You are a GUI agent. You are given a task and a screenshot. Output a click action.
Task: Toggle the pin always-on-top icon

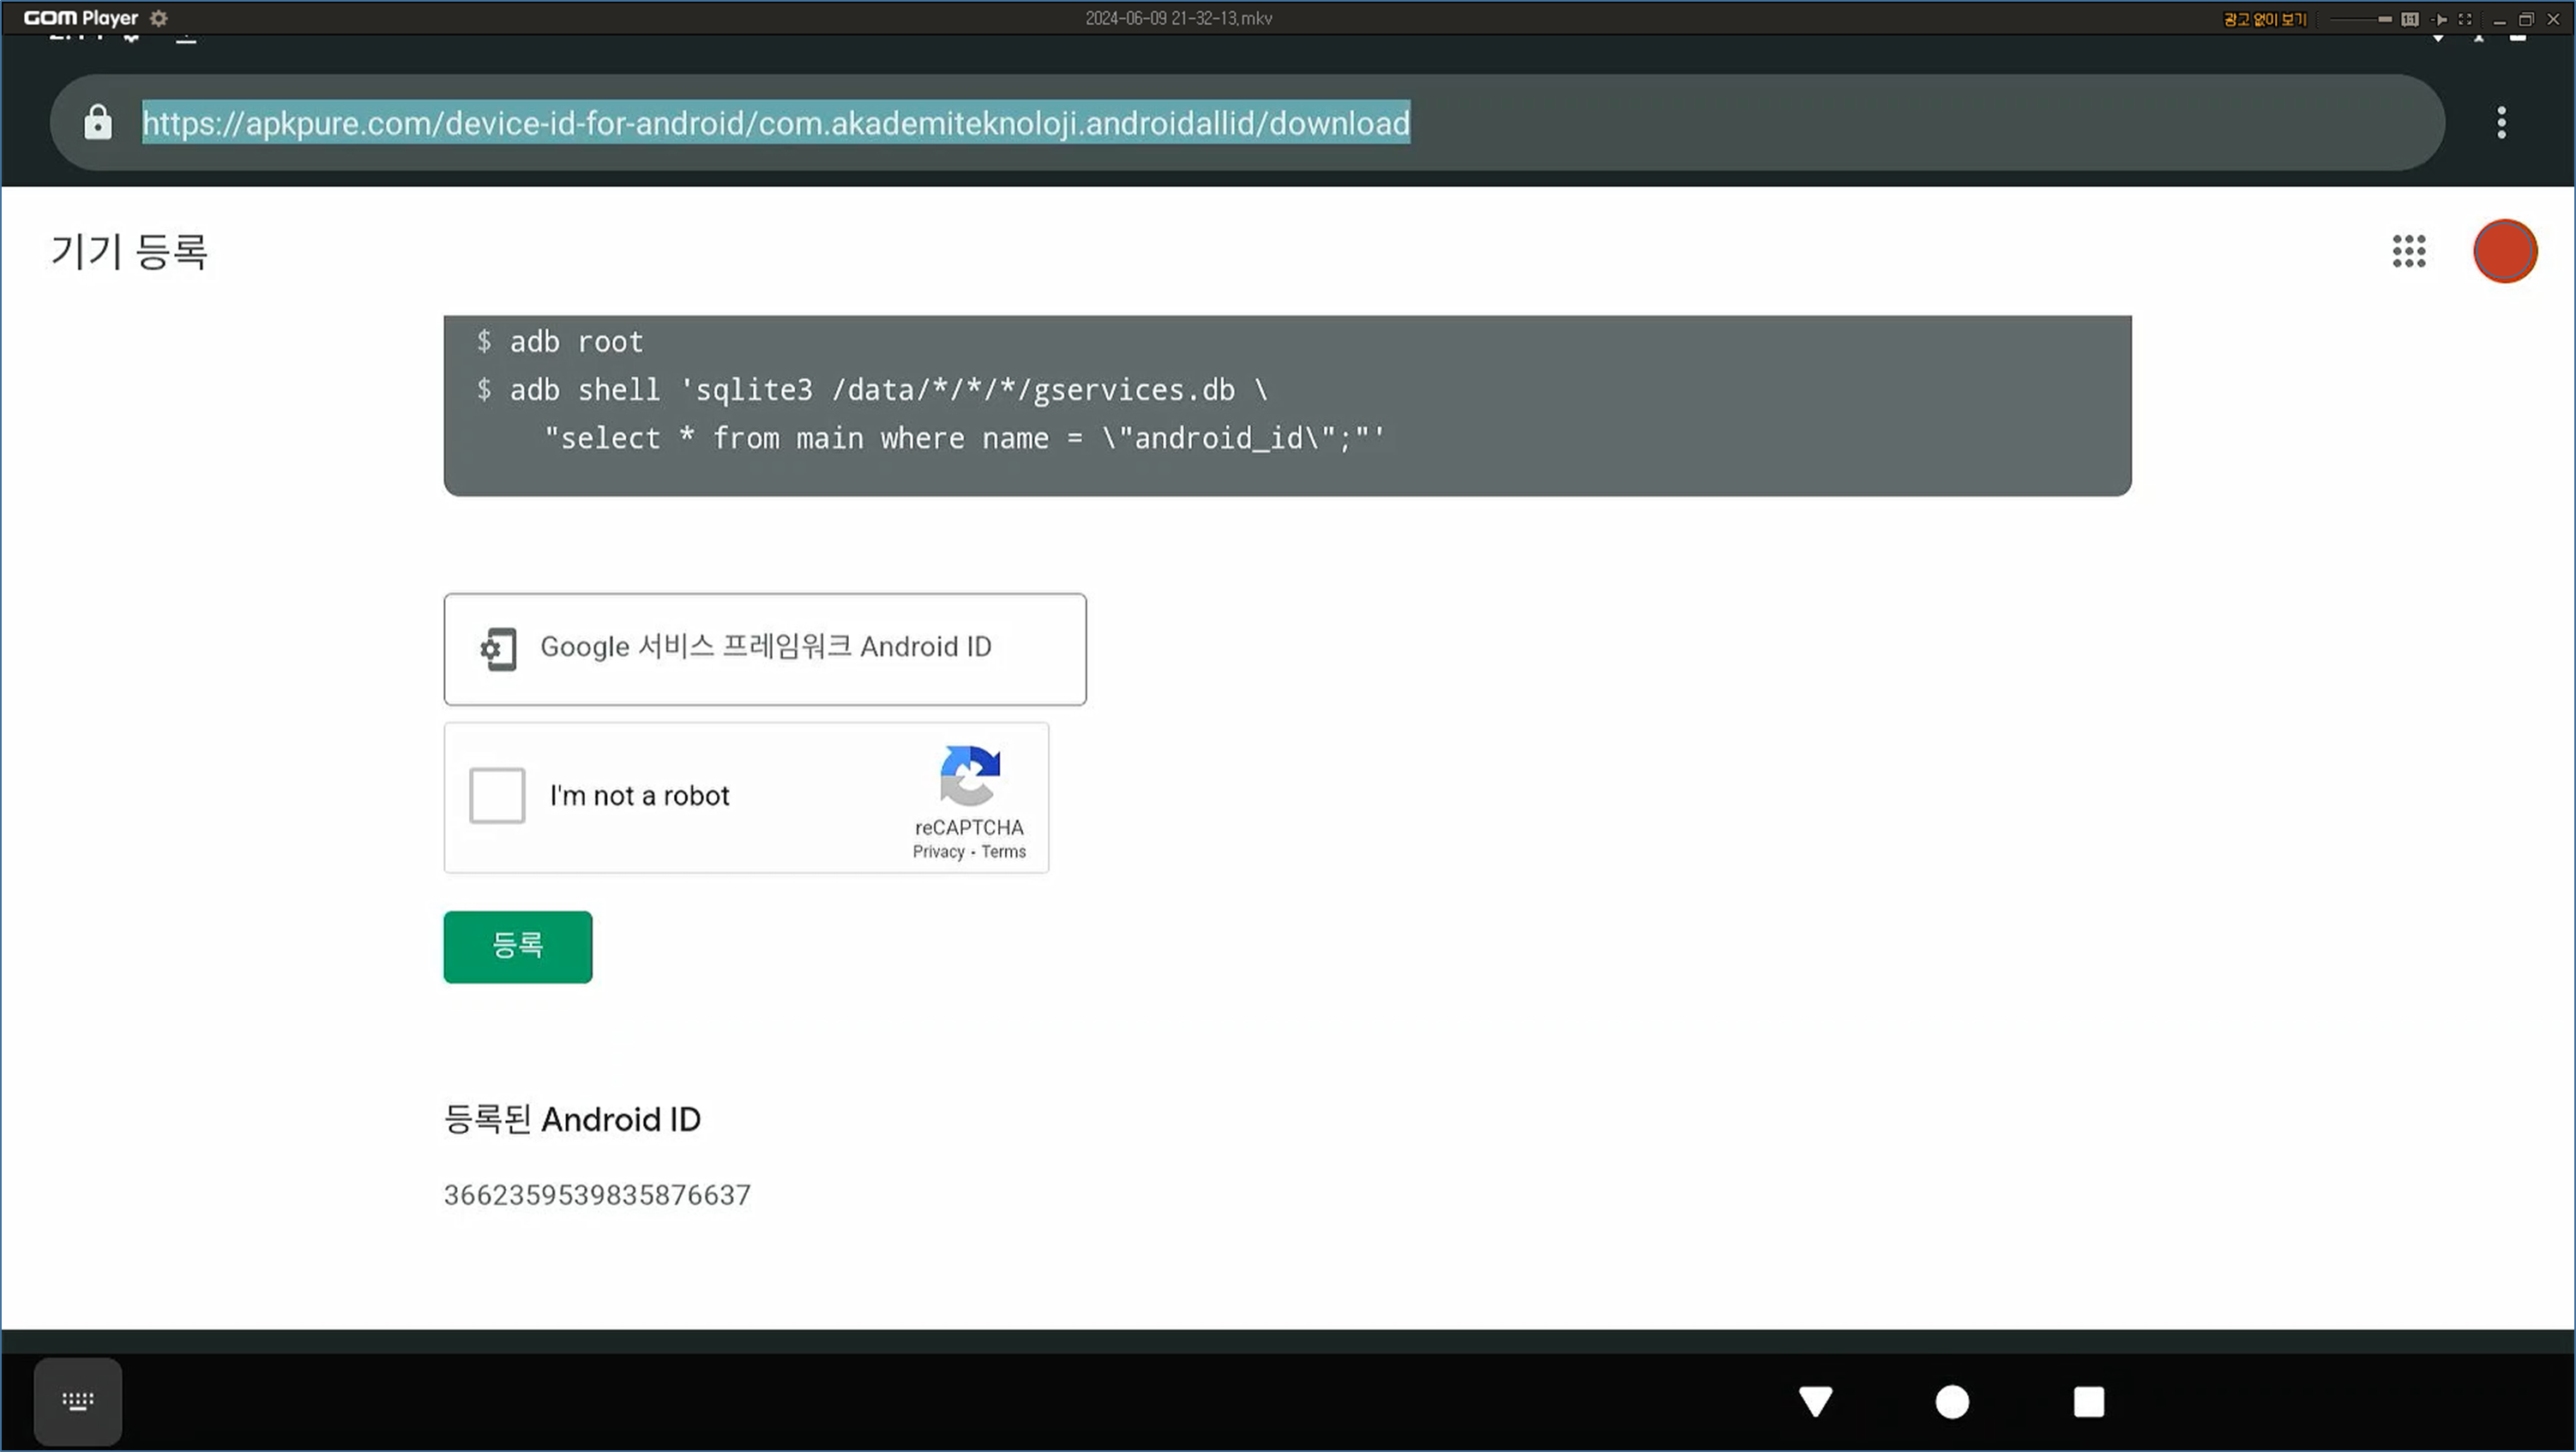pyautogui.click(x=2439, y=20)
